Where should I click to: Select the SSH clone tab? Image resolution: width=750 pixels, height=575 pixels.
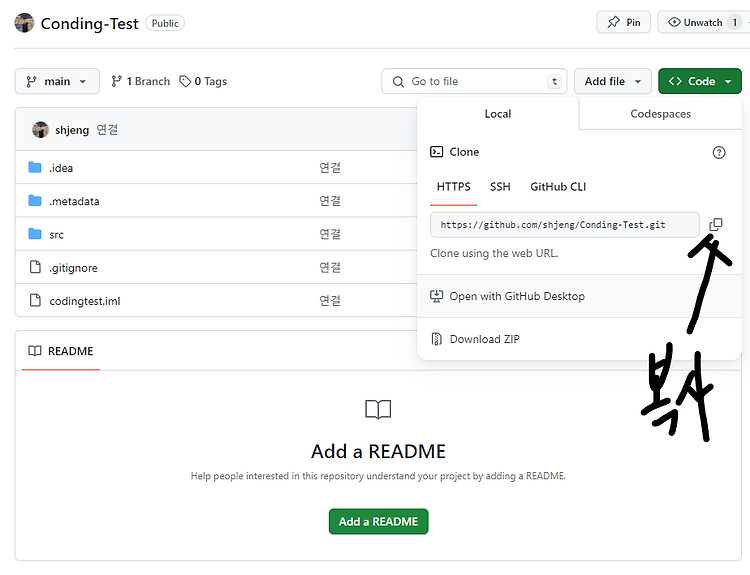click(x=500, y=187)
